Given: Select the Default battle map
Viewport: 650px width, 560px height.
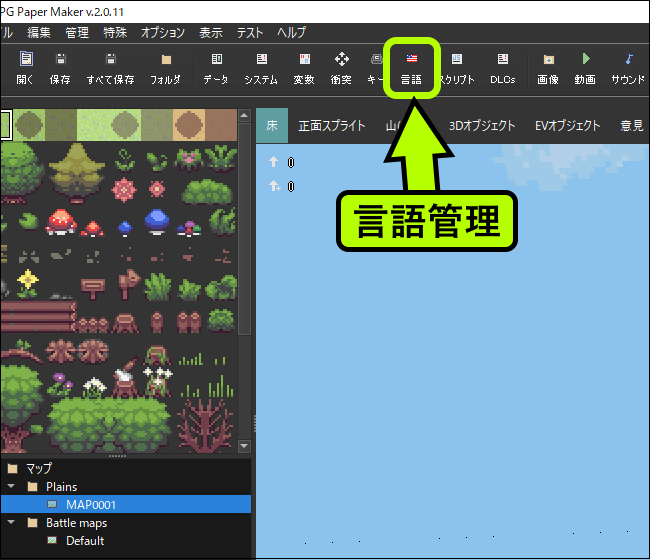Looking at the screenshot, I should (85, 541).
